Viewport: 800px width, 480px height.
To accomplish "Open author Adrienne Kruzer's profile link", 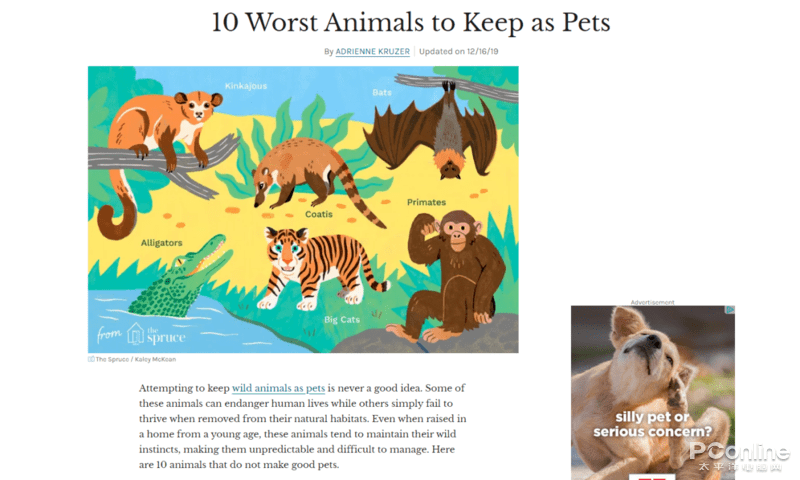I will pos(372,51).
